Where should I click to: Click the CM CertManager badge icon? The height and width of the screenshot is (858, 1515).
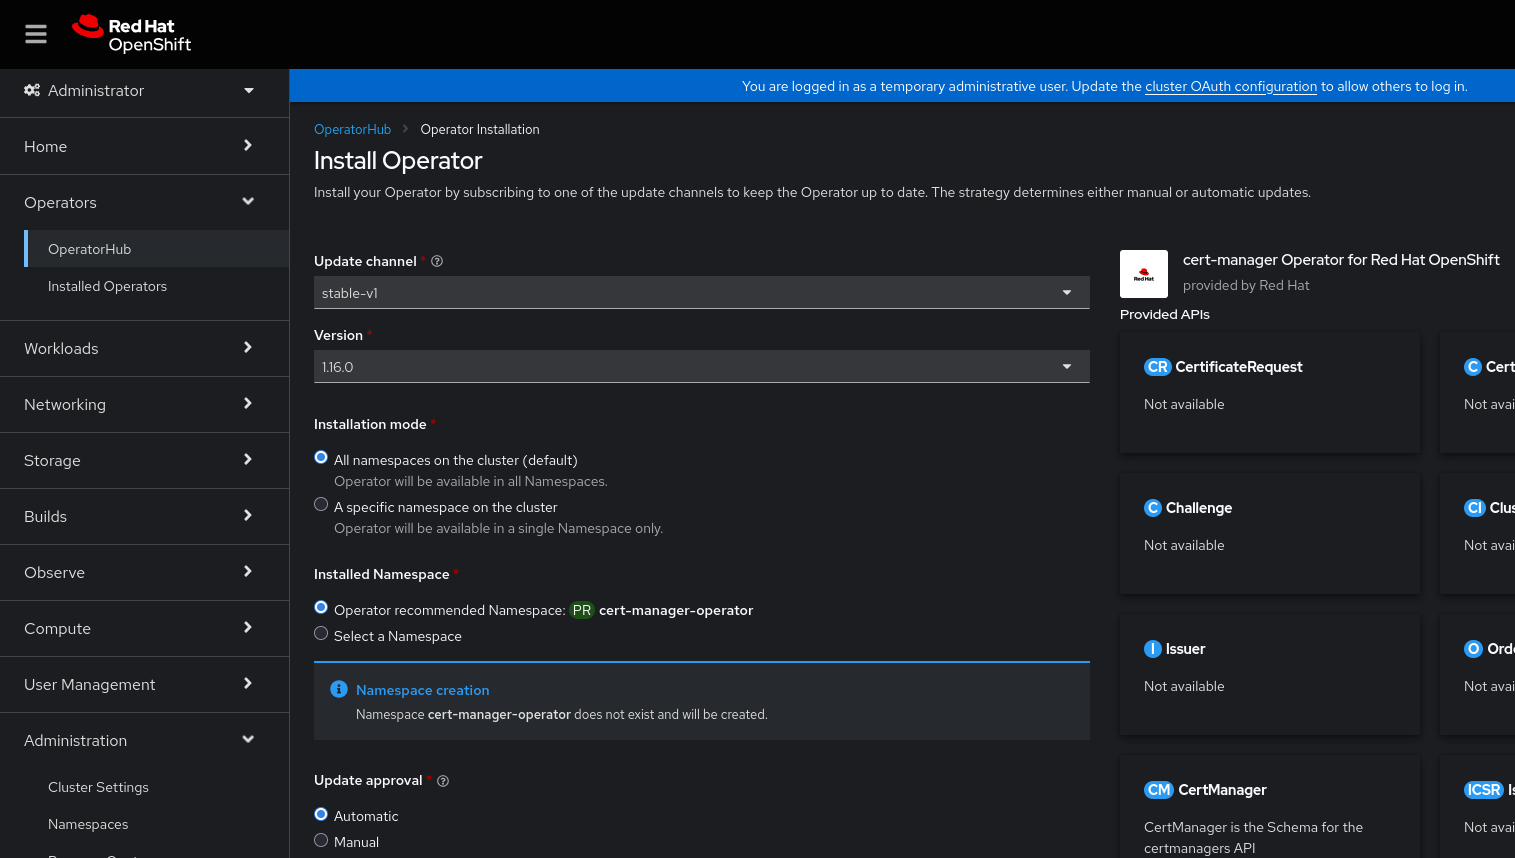1158,790
